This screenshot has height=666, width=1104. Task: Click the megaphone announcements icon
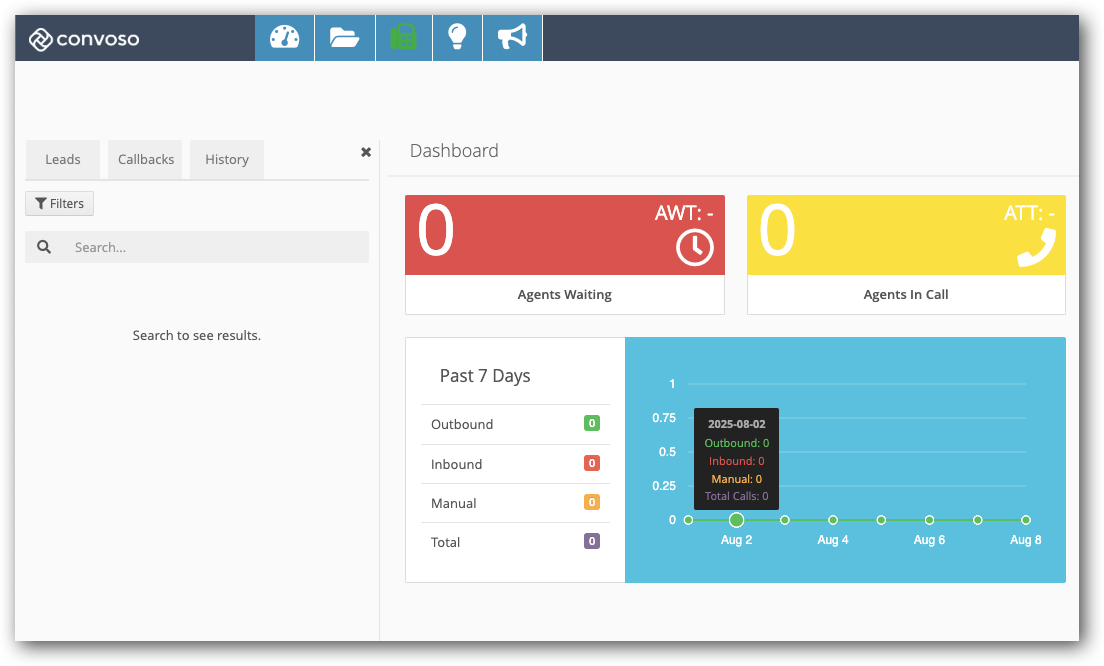[x=512, y=38]
